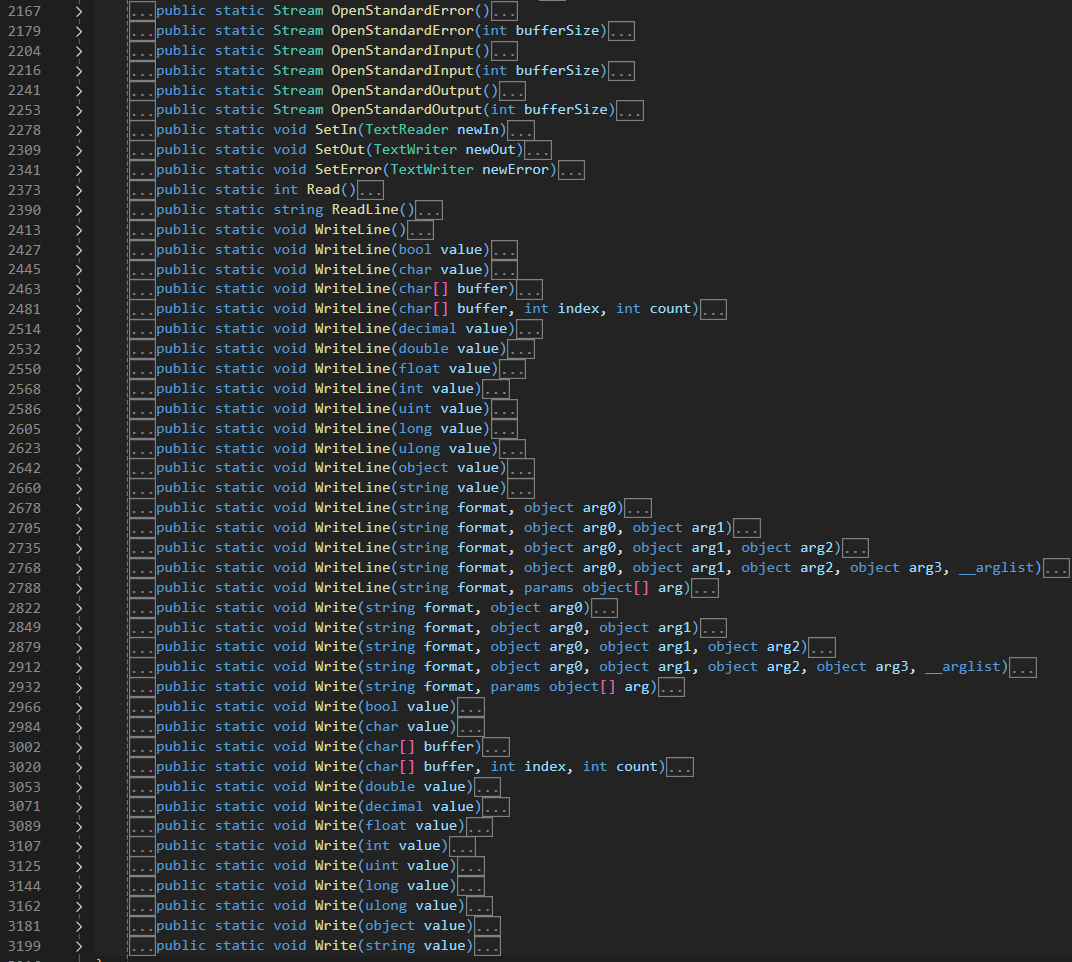Open ellipsis box after int Read()
1072x962 pixels.
pyautogui.click(x=371, y=190)
